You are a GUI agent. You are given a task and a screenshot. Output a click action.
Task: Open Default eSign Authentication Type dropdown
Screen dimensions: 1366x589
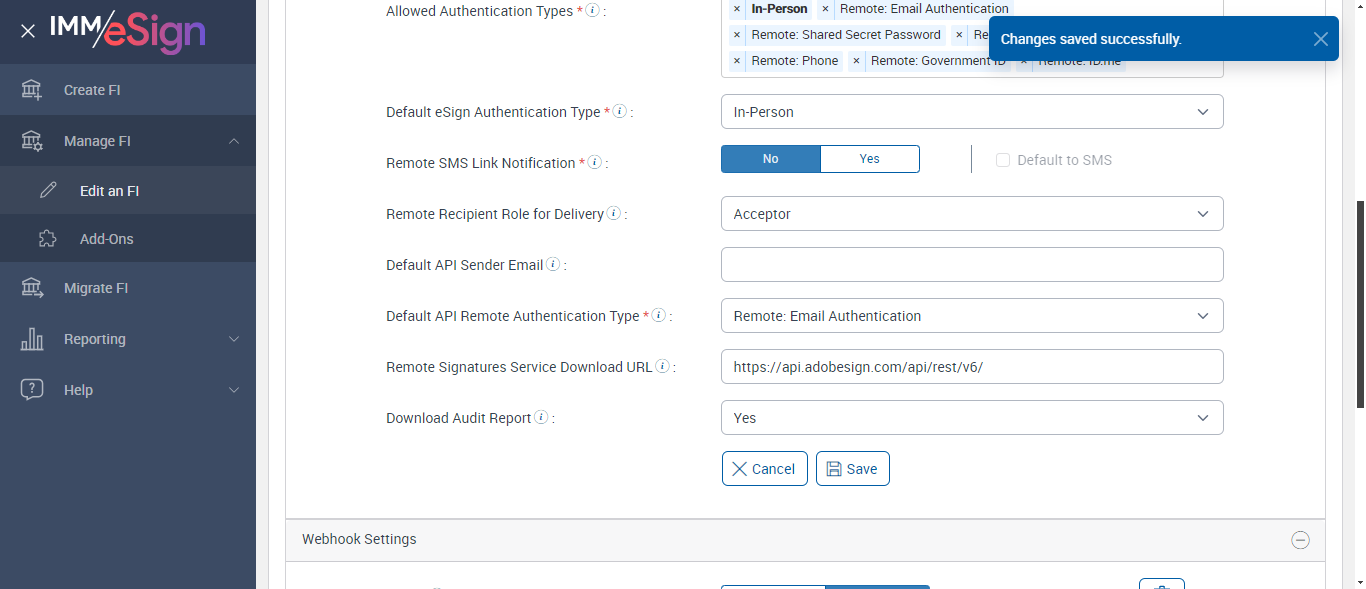(972, 112)
